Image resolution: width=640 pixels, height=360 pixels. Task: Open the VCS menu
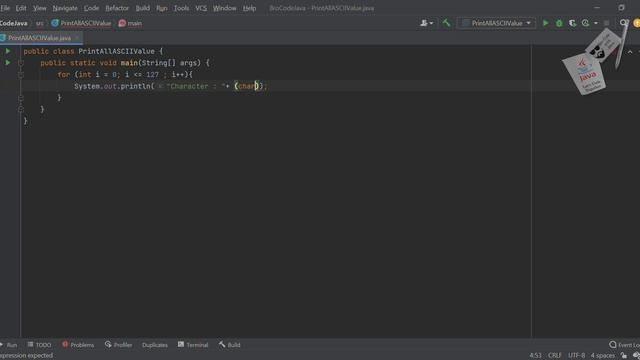point(201,8)
